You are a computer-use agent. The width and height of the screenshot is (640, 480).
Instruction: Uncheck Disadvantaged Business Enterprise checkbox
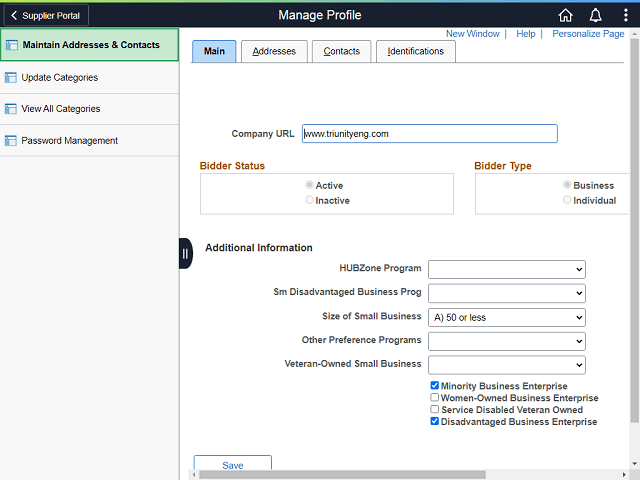435,421
